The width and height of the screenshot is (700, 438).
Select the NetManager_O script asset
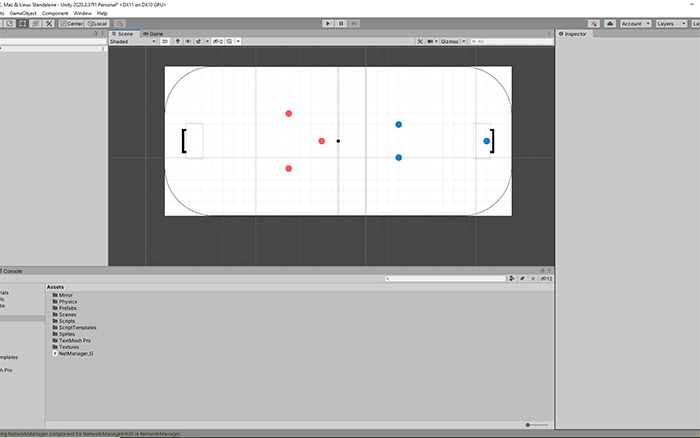click(73, 354)
